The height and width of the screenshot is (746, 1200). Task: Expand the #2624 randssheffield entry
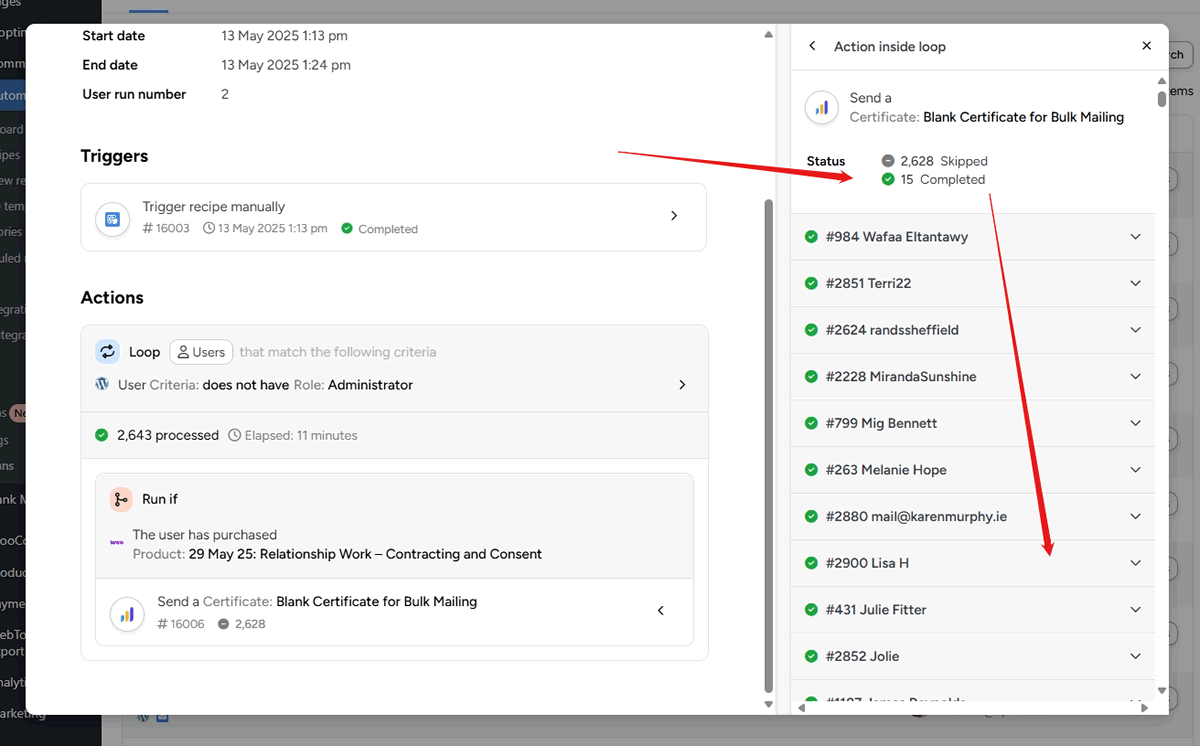[x=1135, y=330]
